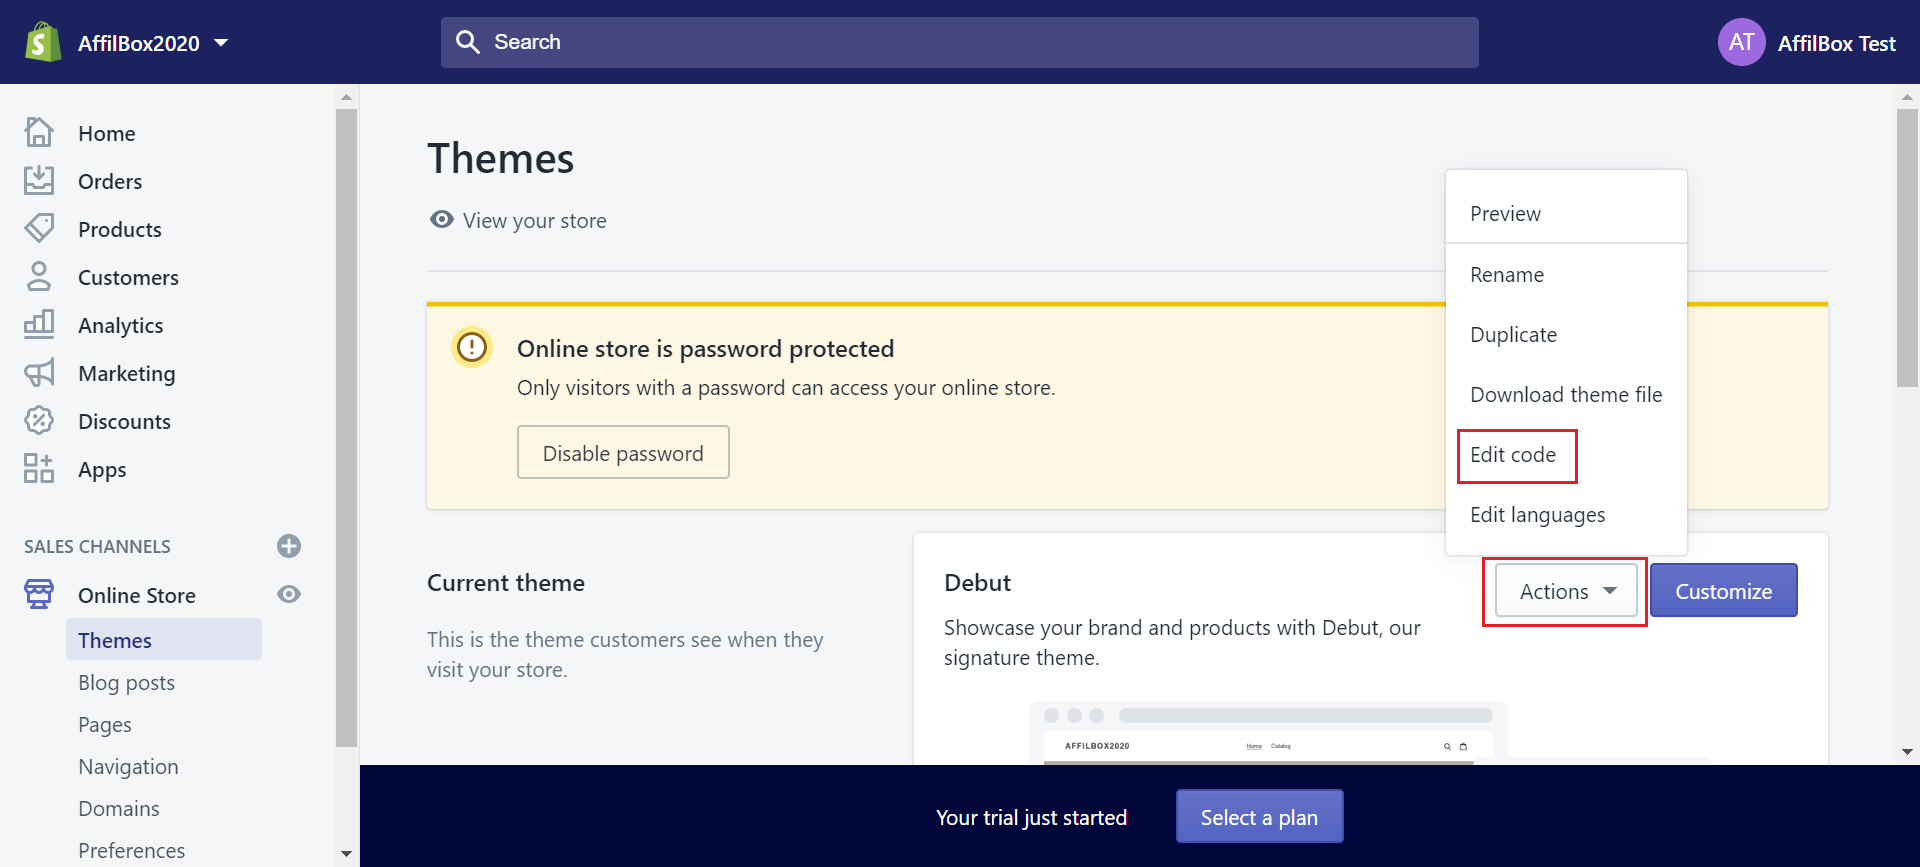Click the eye icon beside Online Store
The width and height of the screenshot is (1920, 867).
click(289, 595)
